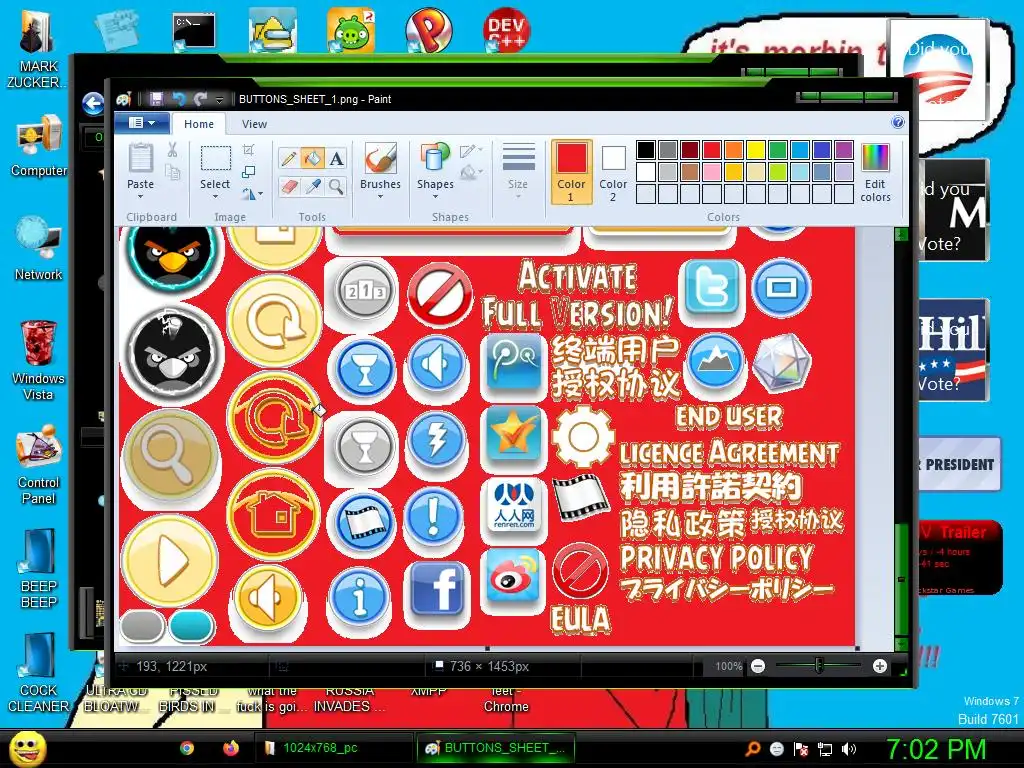The width and height of the screenshot is (1024, 768).
Task: Adjust the zoom slider handle
Action: click(819, 665)
